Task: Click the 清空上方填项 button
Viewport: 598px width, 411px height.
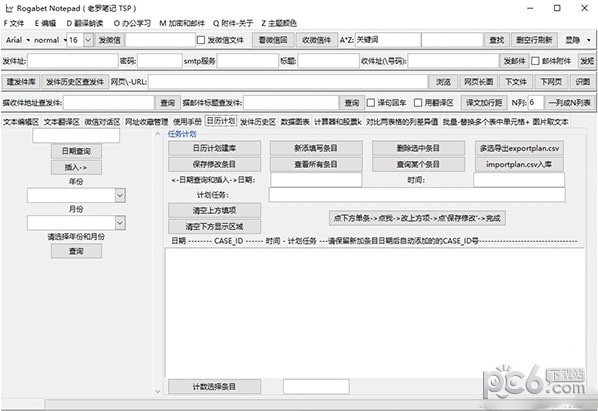Action: coord(214,210)
